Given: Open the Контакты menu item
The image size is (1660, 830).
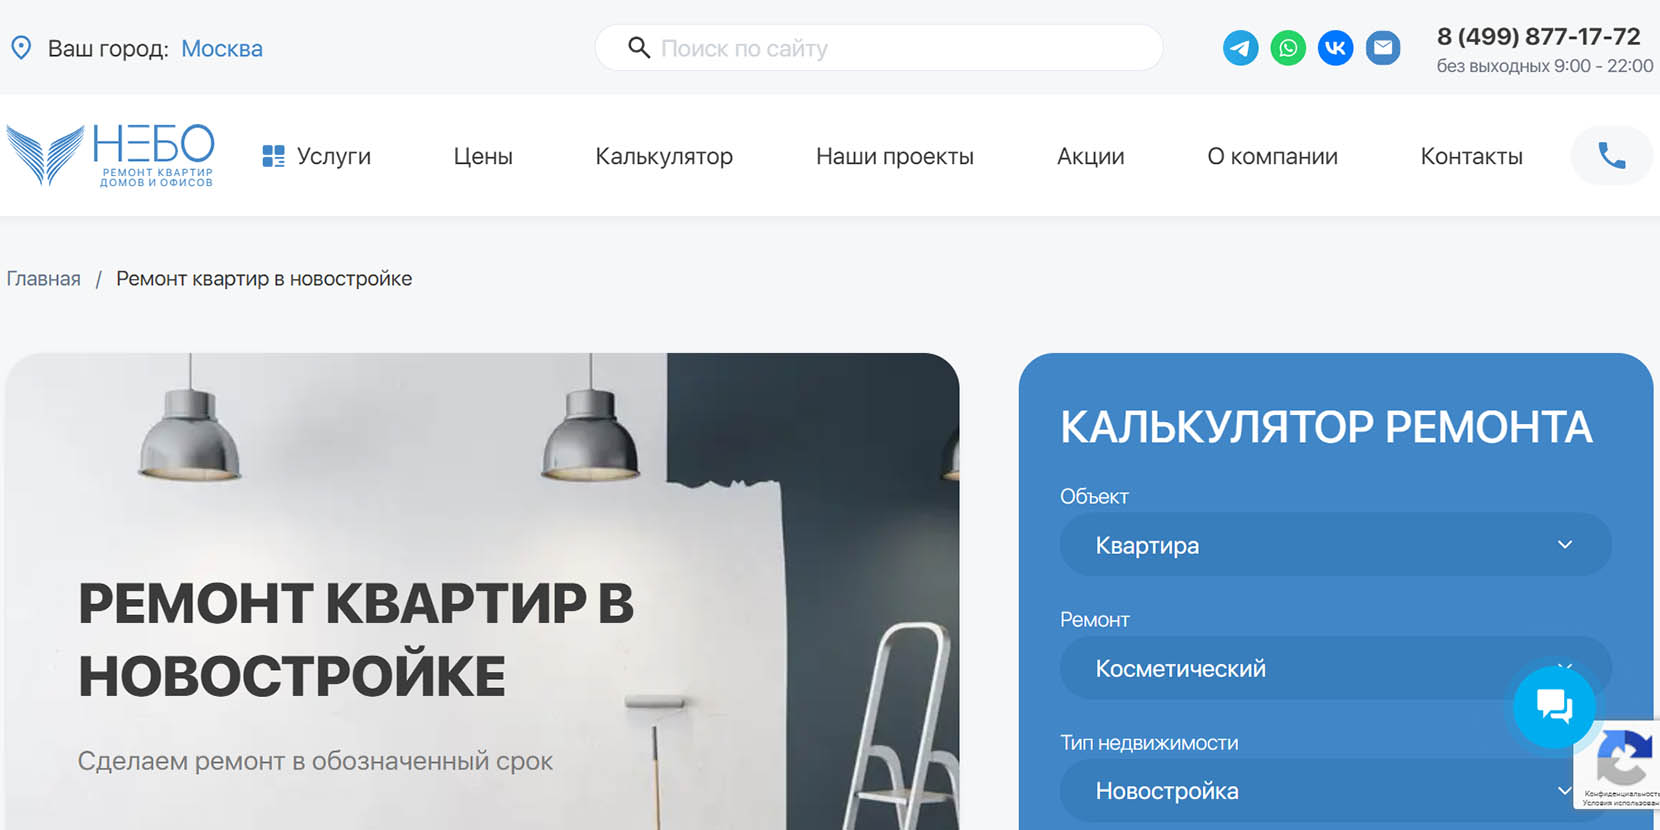Looking at the screenshot, I should pyautogui.click(x=1471, y=156).
